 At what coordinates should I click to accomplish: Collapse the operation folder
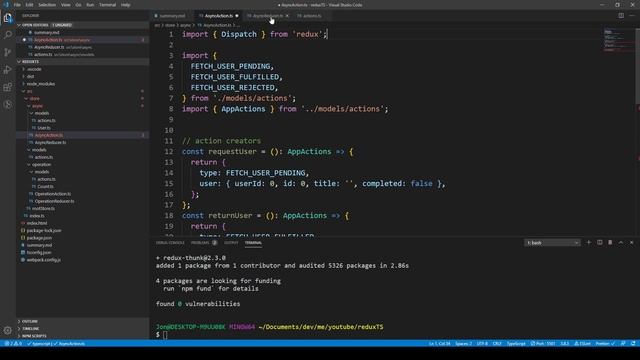pos(42,164)
